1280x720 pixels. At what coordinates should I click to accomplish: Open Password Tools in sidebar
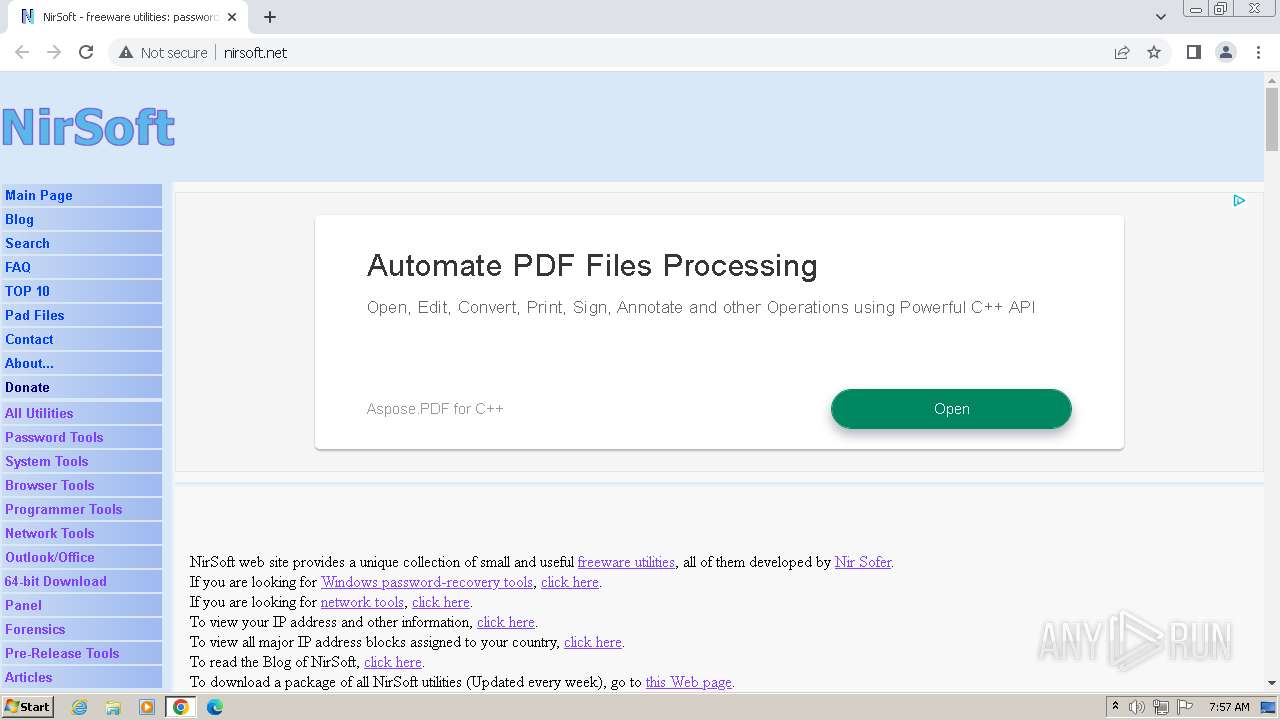81,437
